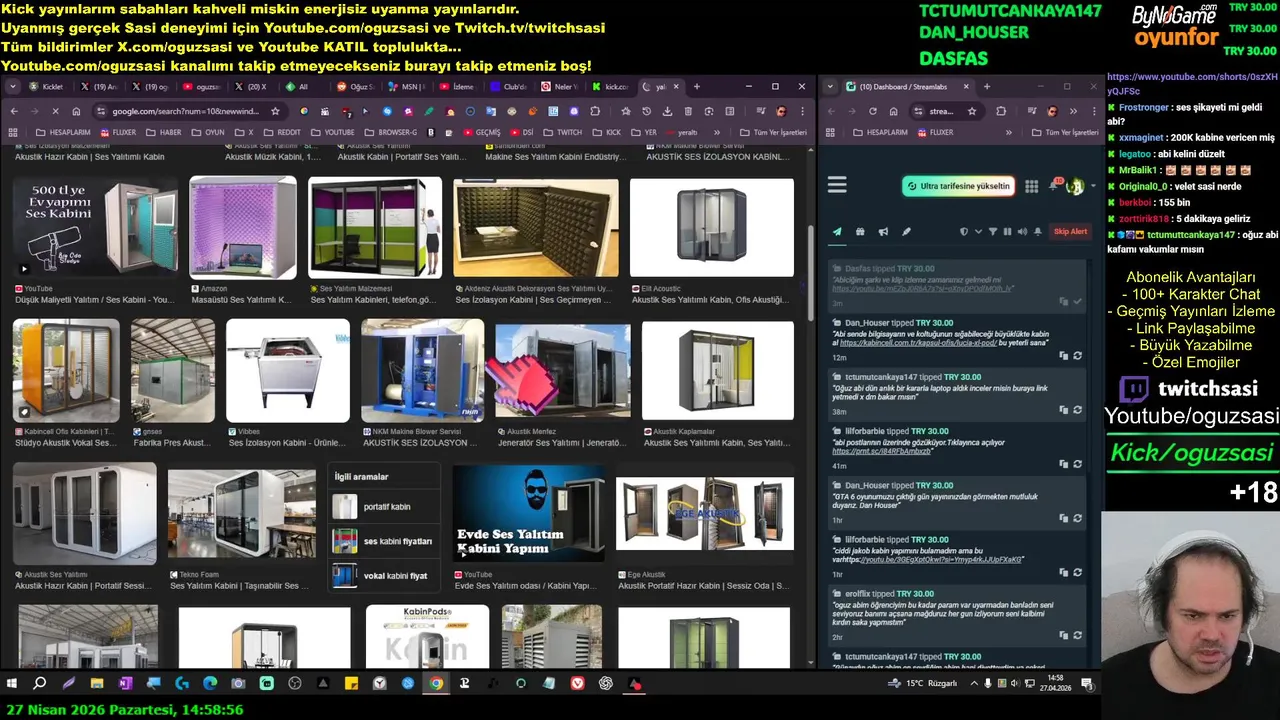Open the HABER bookmarks folder
The width and height of the screenshot is (1280, 720).
pyautogui.click(x=163, y=132)
